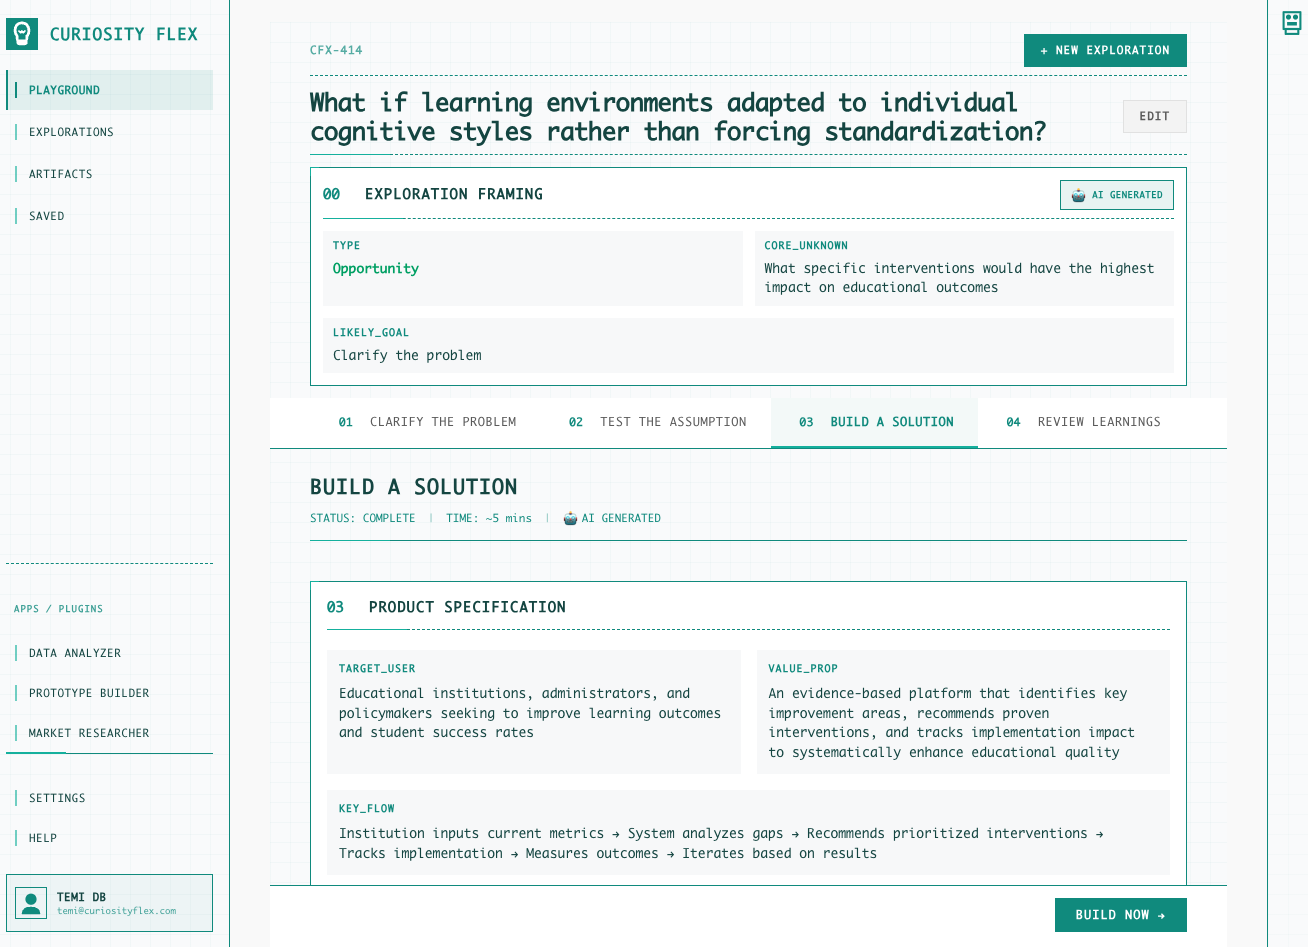Open Settings from the sidebar
The image size is (1308, 947).
click(x=57, y=798)
